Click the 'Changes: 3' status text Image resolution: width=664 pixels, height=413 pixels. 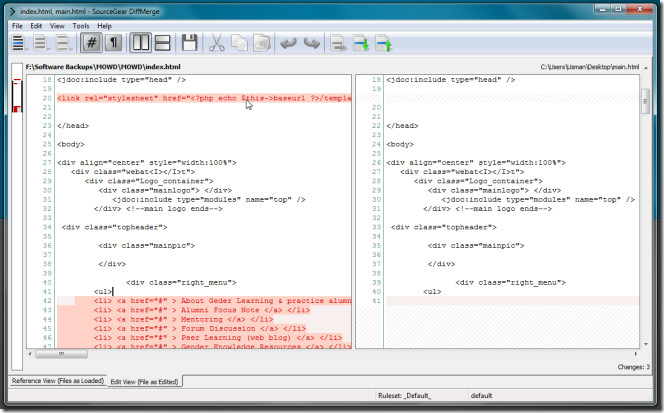(x=633, y=367)
